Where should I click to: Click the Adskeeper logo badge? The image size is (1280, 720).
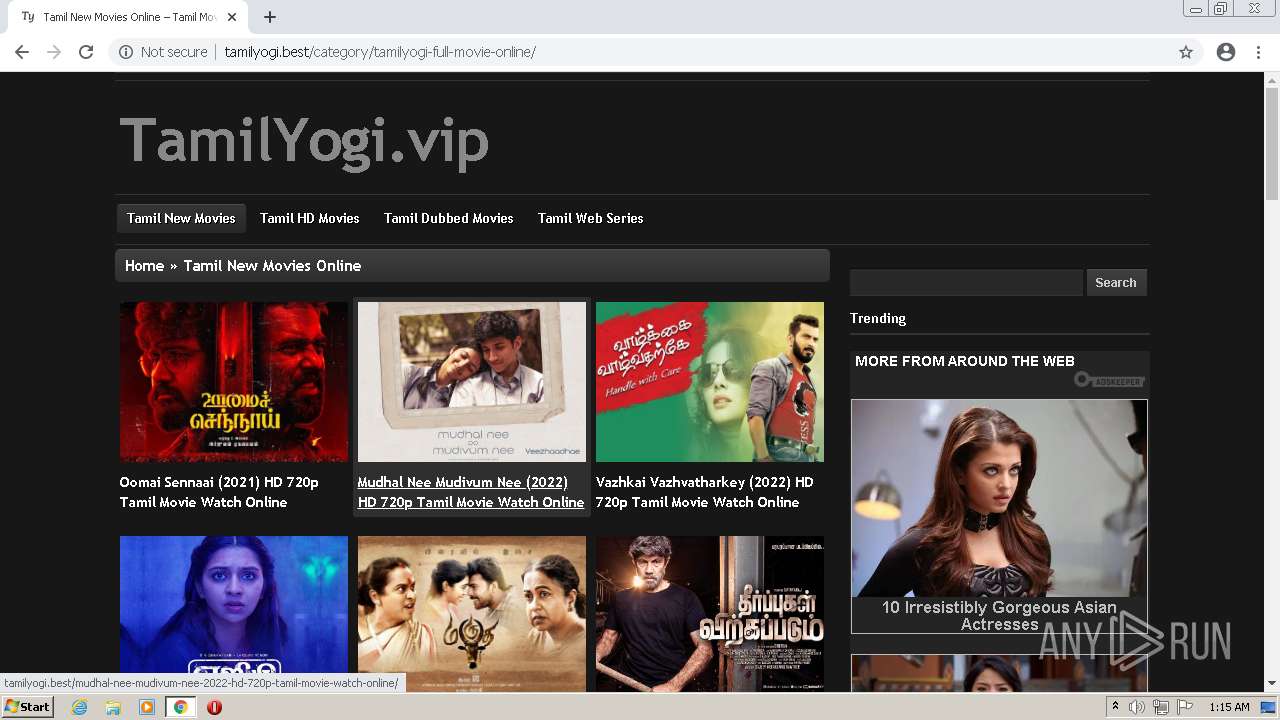pos(1110,380)
